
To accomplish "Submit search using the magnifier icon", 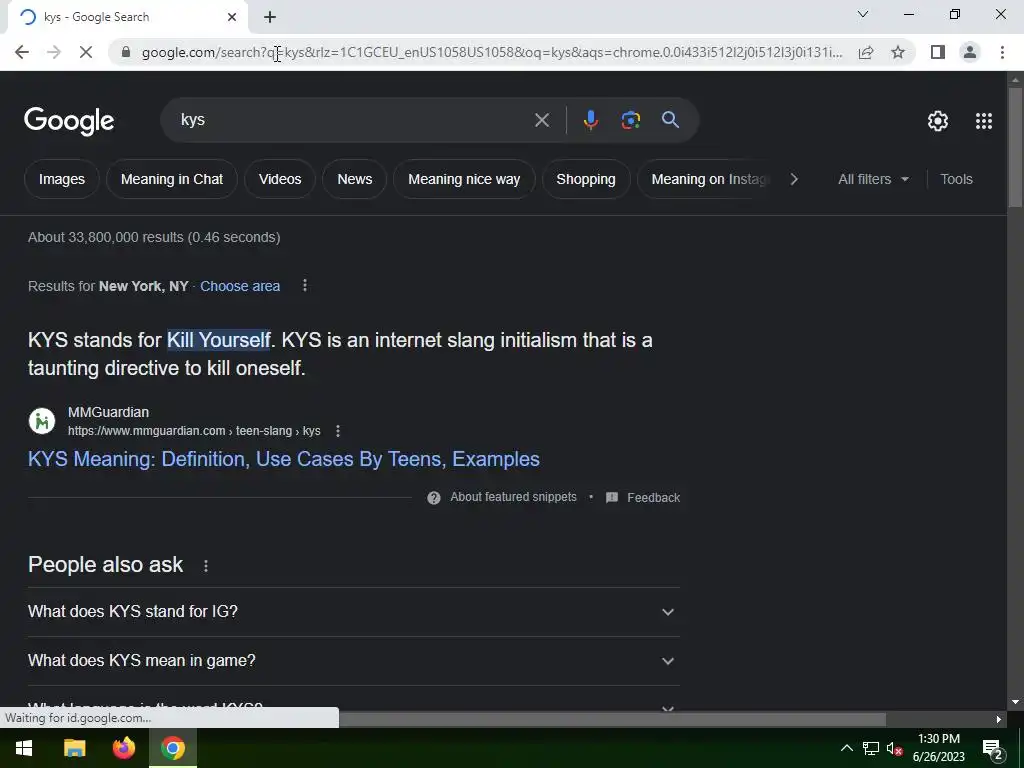I will 670,120.
